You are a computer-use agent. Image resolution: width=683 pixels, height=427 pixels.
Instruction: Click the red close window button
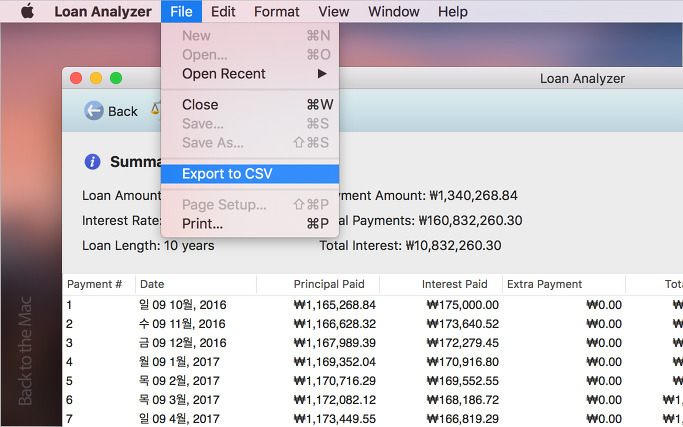pos(76,78)
